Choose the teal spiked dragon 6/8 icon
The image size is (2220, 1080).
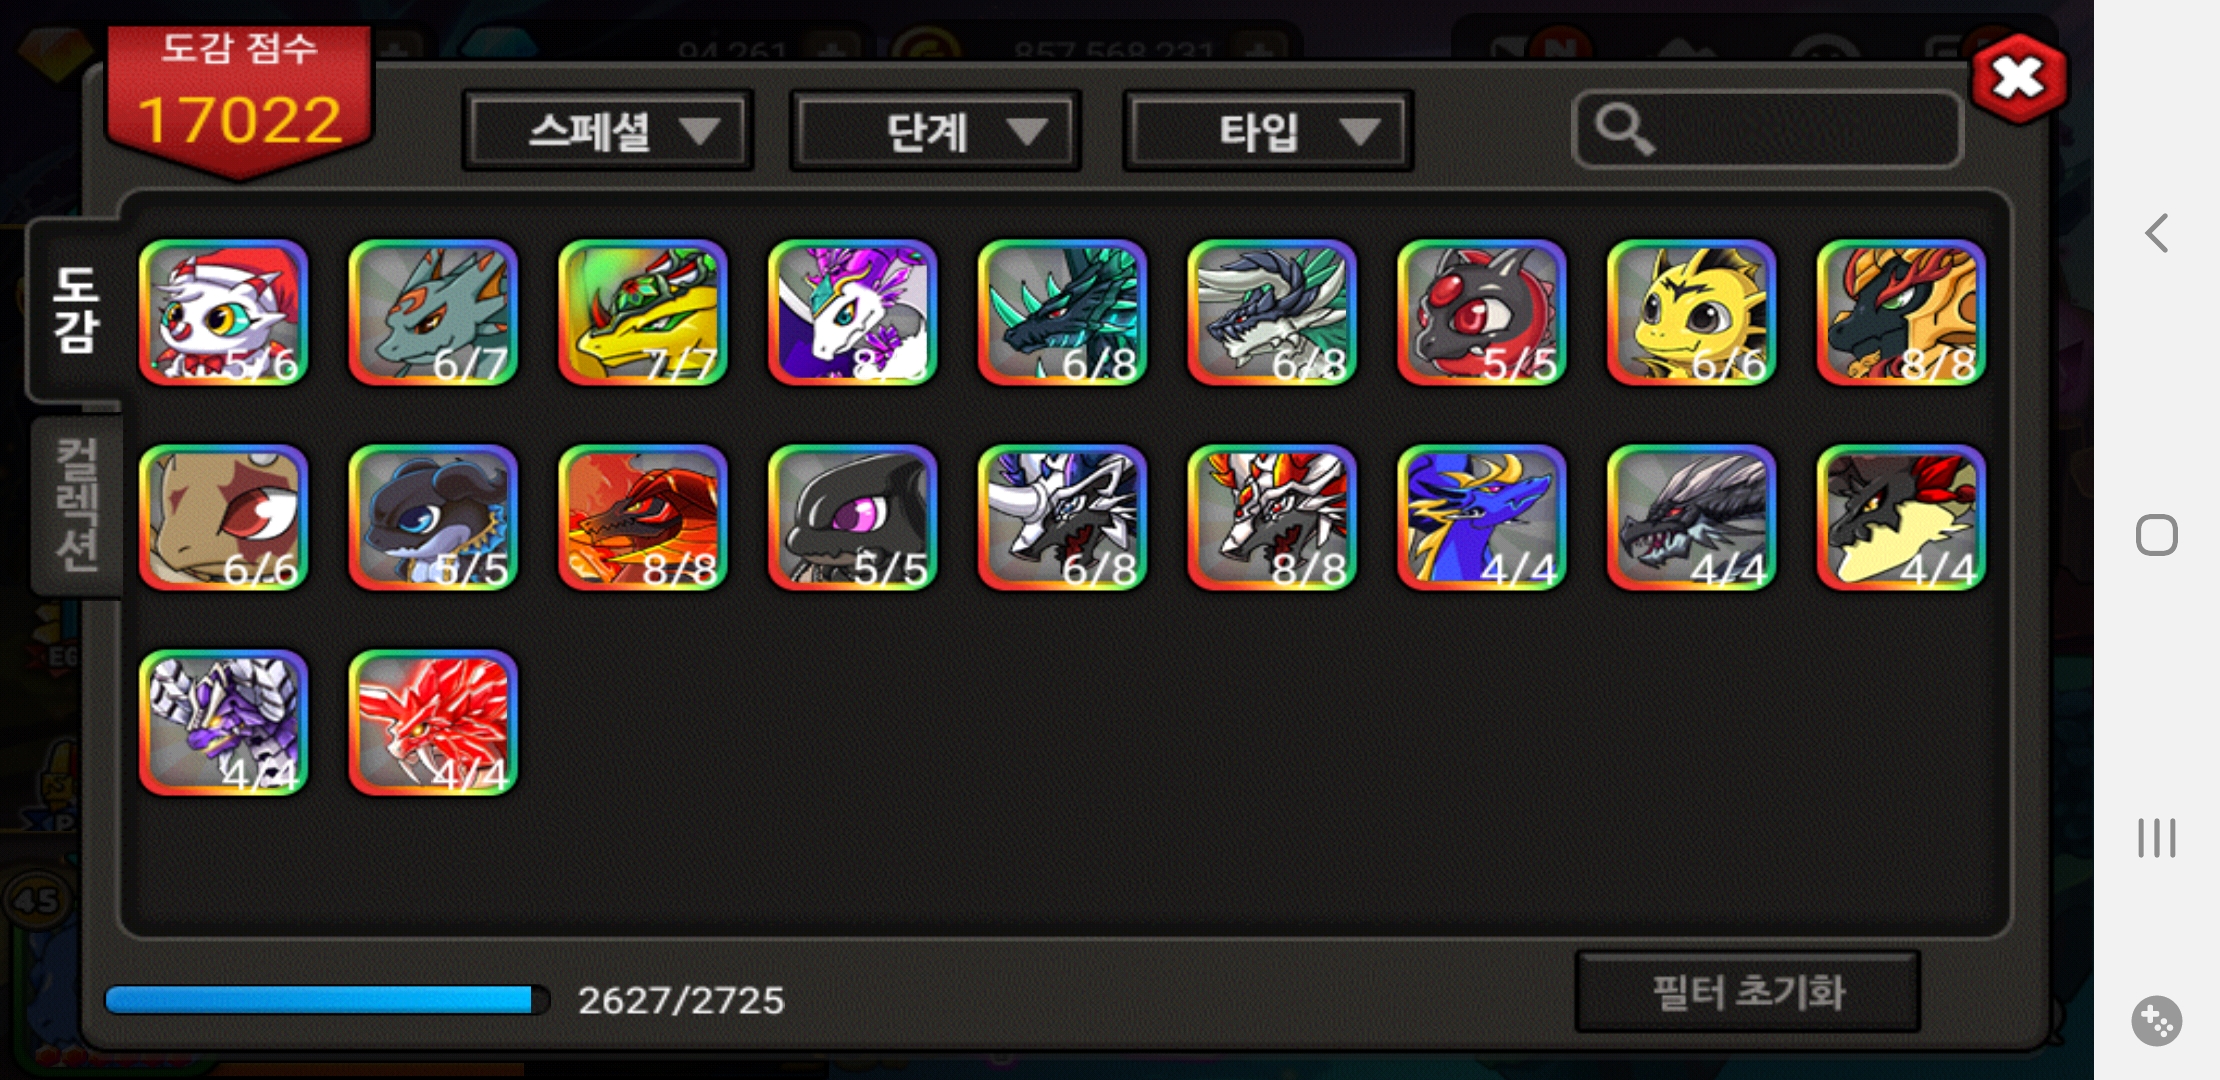point(1062,312)
